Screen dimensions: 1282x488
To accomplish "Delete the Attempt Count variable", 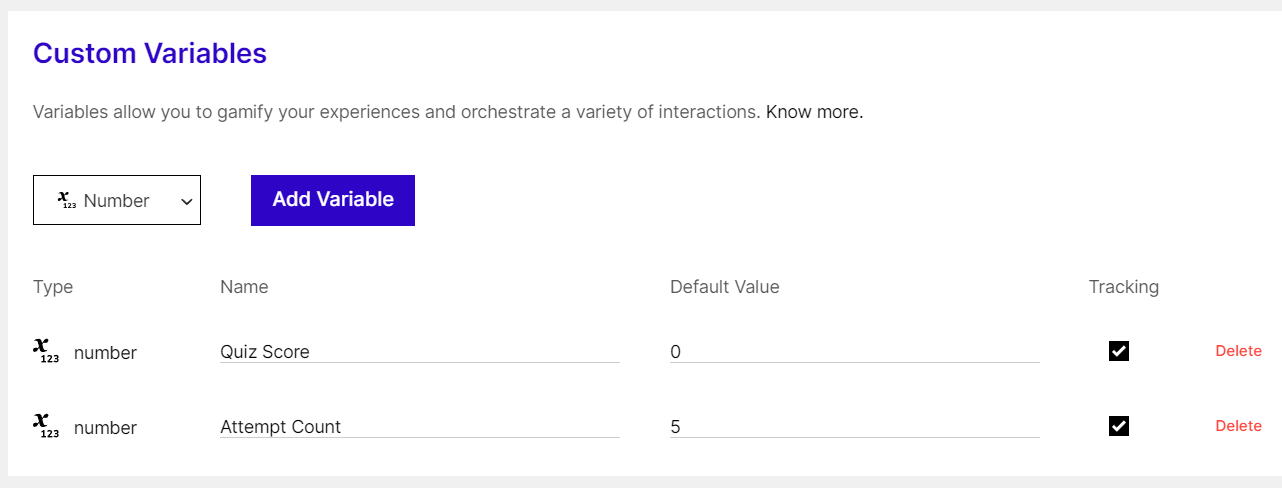I will [x=1238, y=426].
